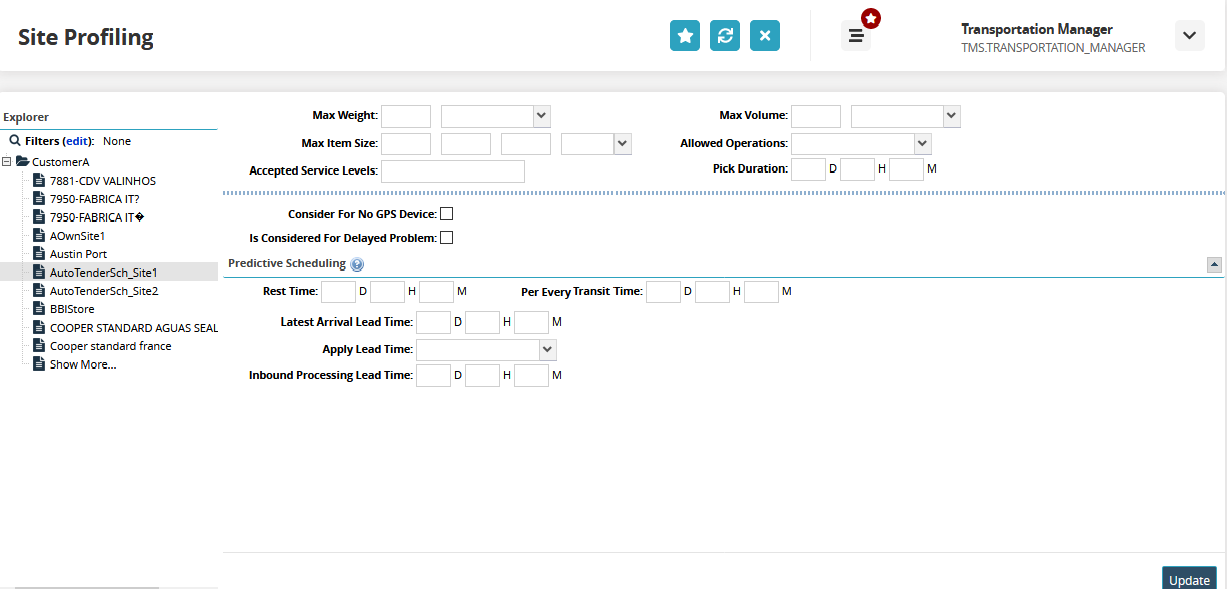Select Austin Port in the explorer tree
Viewport: 1227px width, 589px height.
(x=78, y=254)
